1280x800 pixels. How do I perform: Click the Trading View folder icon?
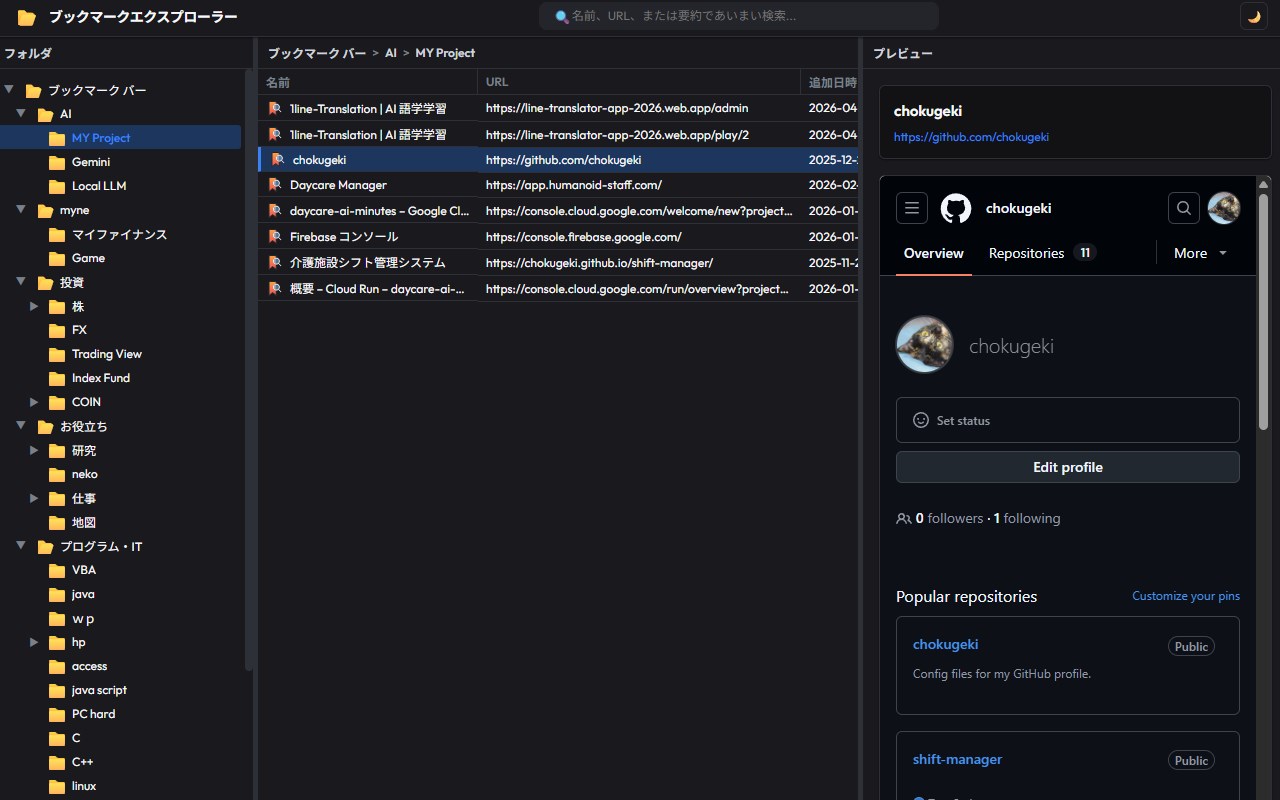57,354
